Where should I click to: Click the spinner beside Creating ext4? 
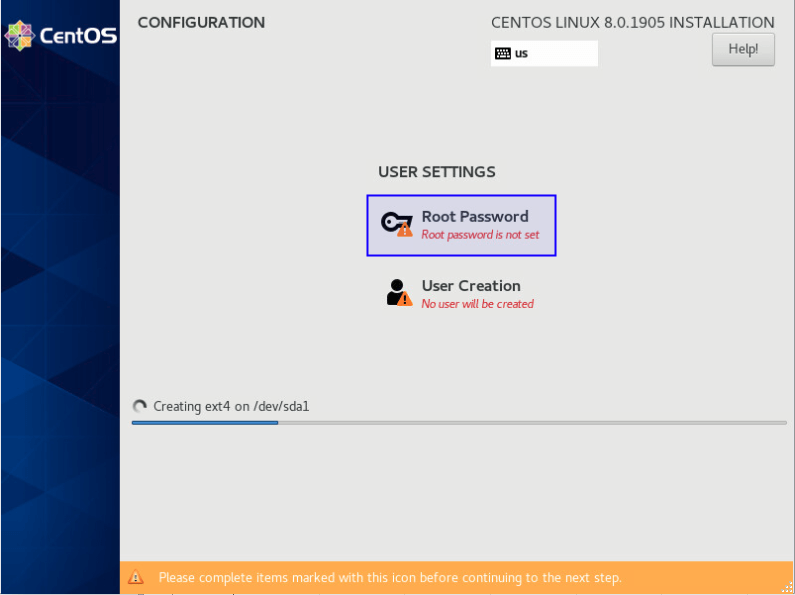tap(140, 407)
